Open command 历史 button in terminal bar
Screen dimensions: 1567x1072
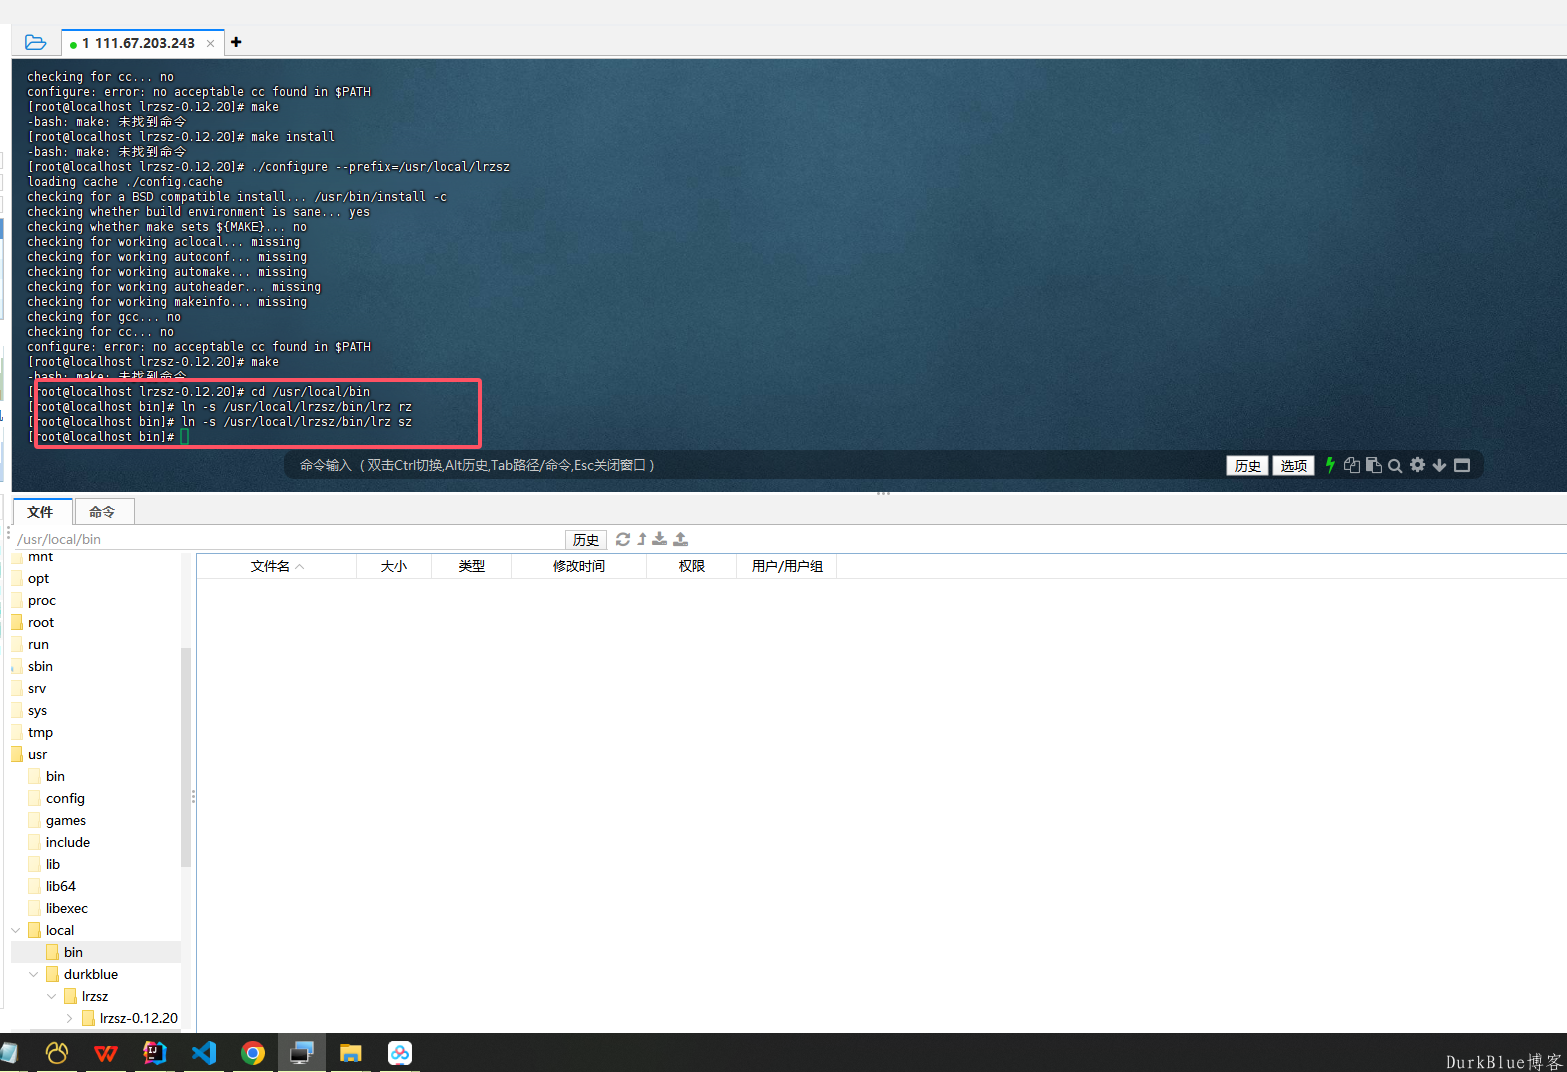tap(1247, 465)
